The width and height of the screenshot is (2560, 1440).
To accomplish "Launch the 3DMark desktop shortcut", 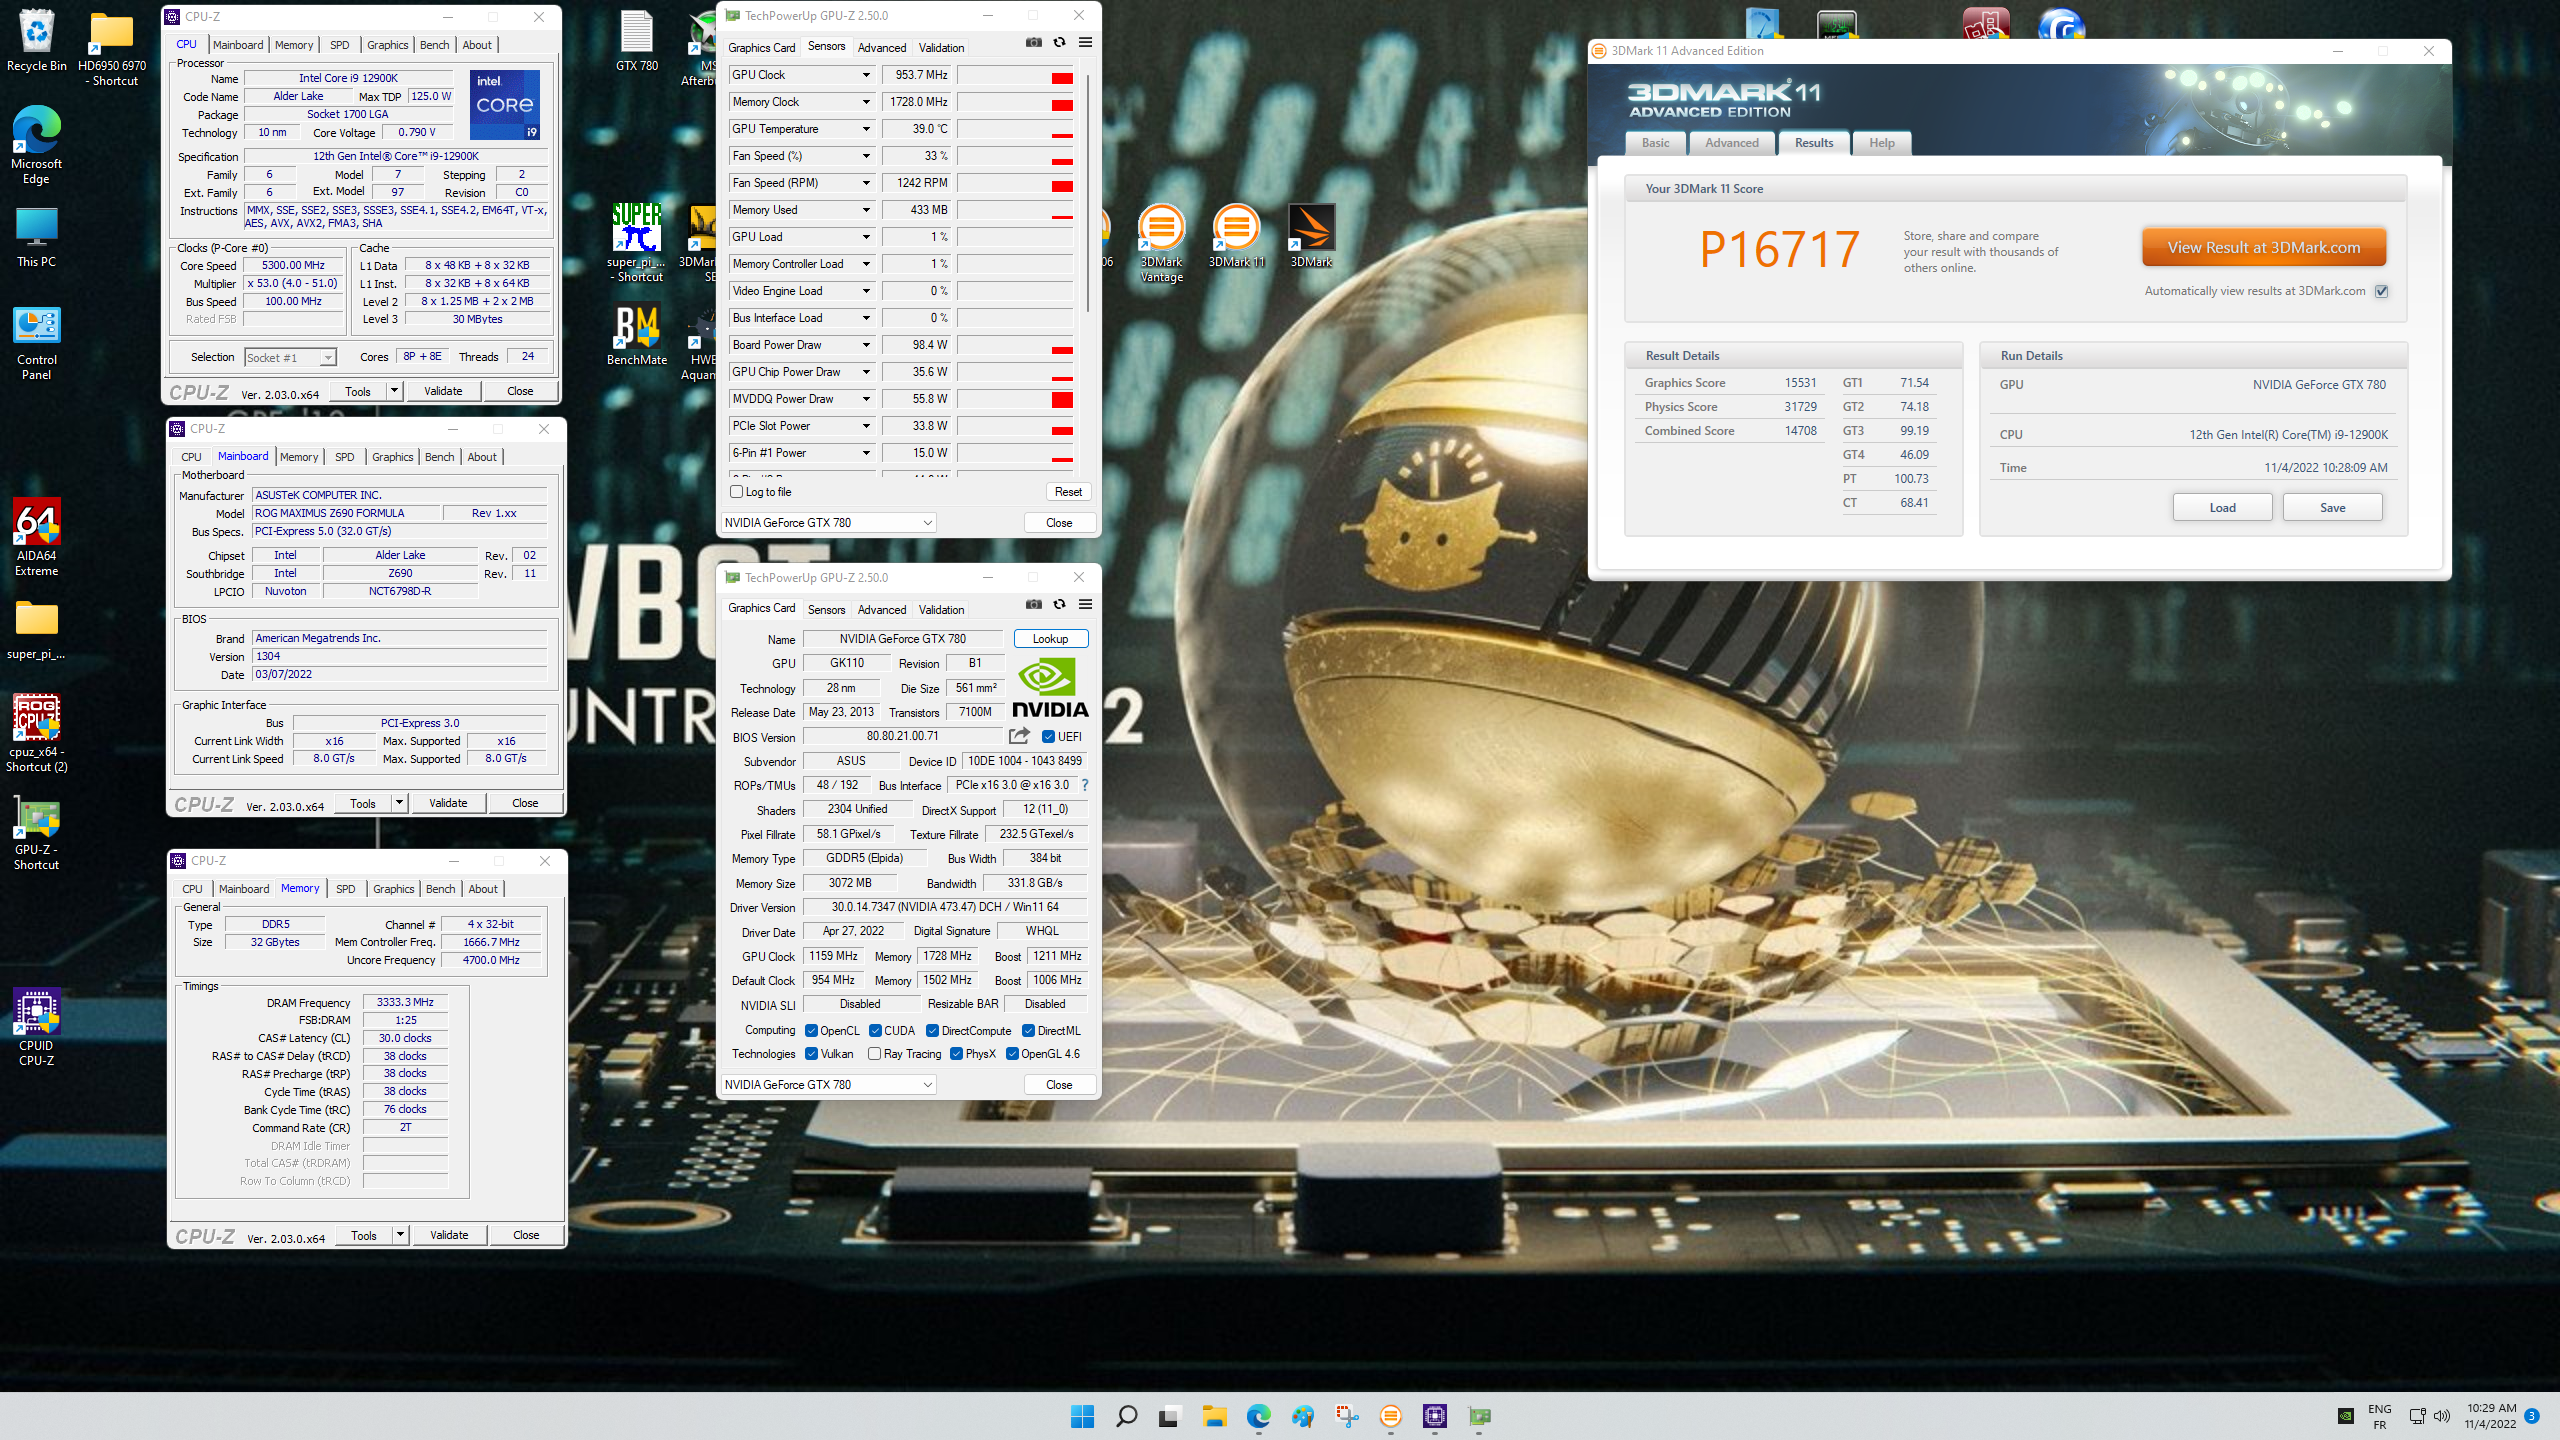I will (x=1311, y=236).
